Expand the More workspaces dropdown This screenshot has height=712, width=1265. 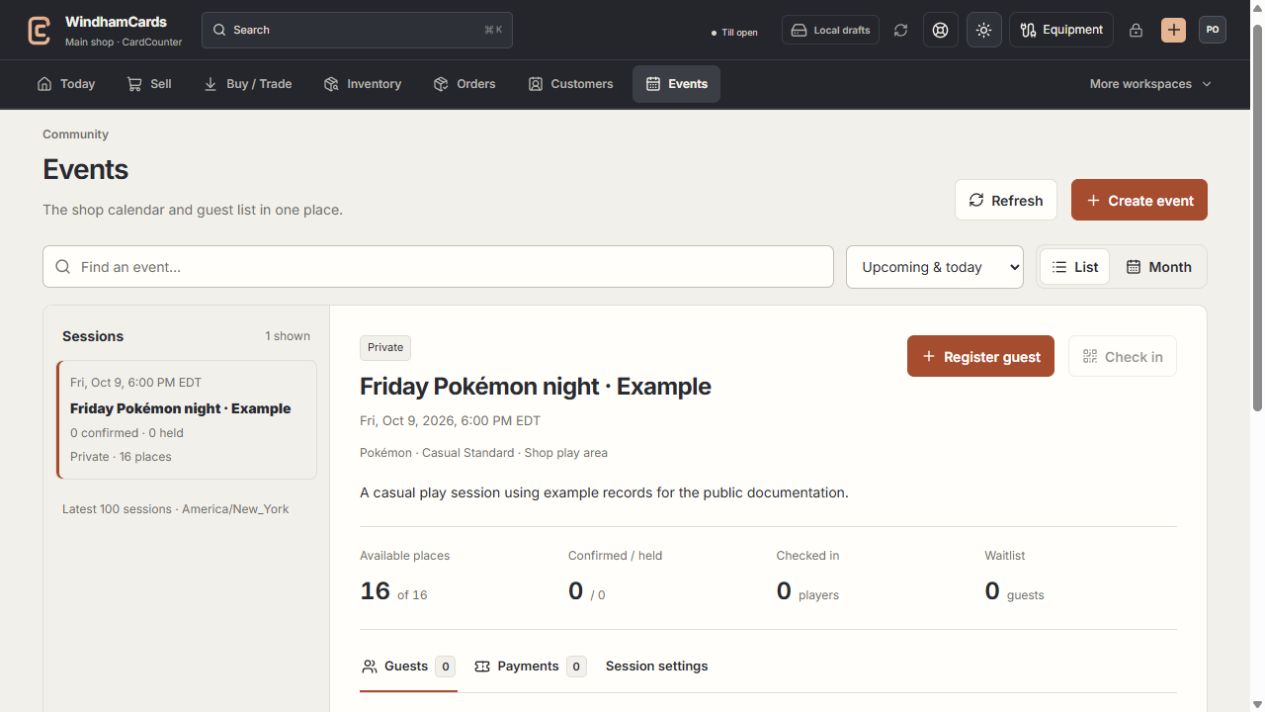tap(1151, 84)
